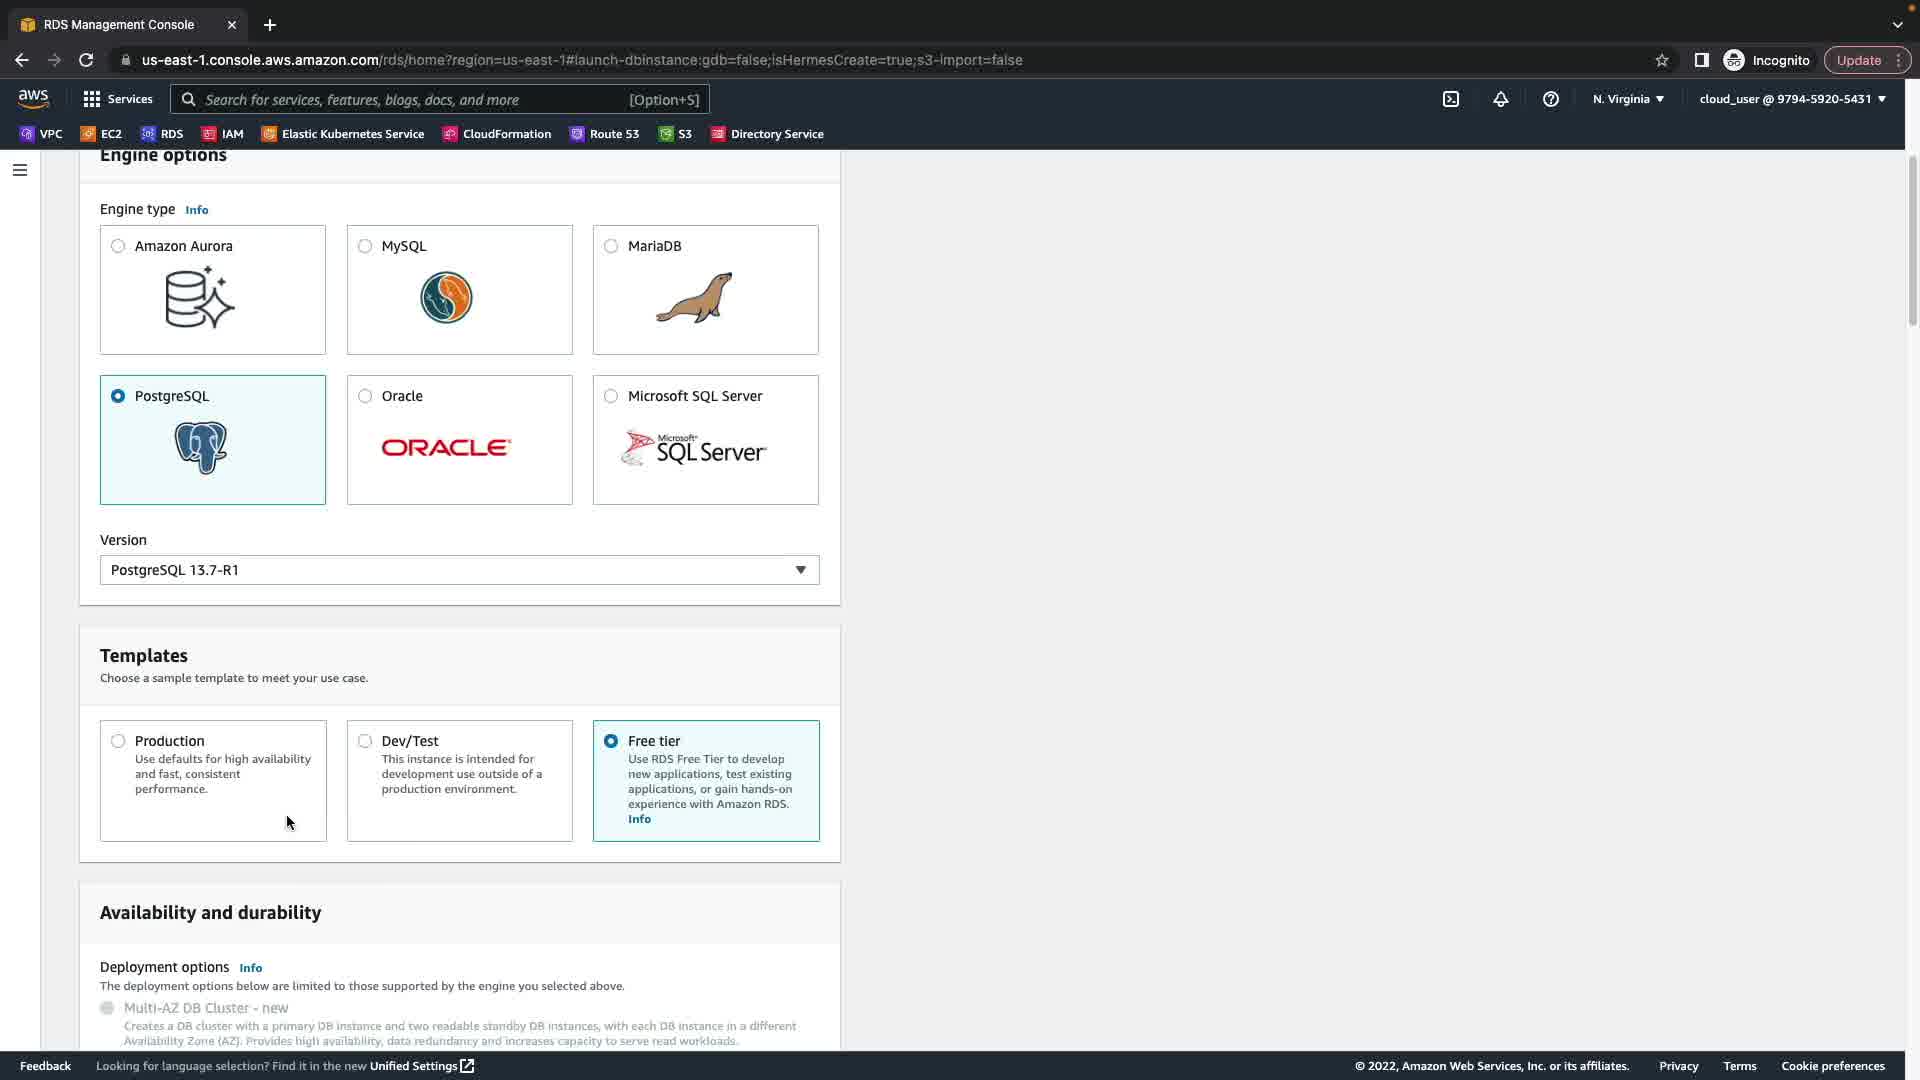Choose the Production template
The height and width of the screenshot is (1080, 1920).
coord(118,741)
